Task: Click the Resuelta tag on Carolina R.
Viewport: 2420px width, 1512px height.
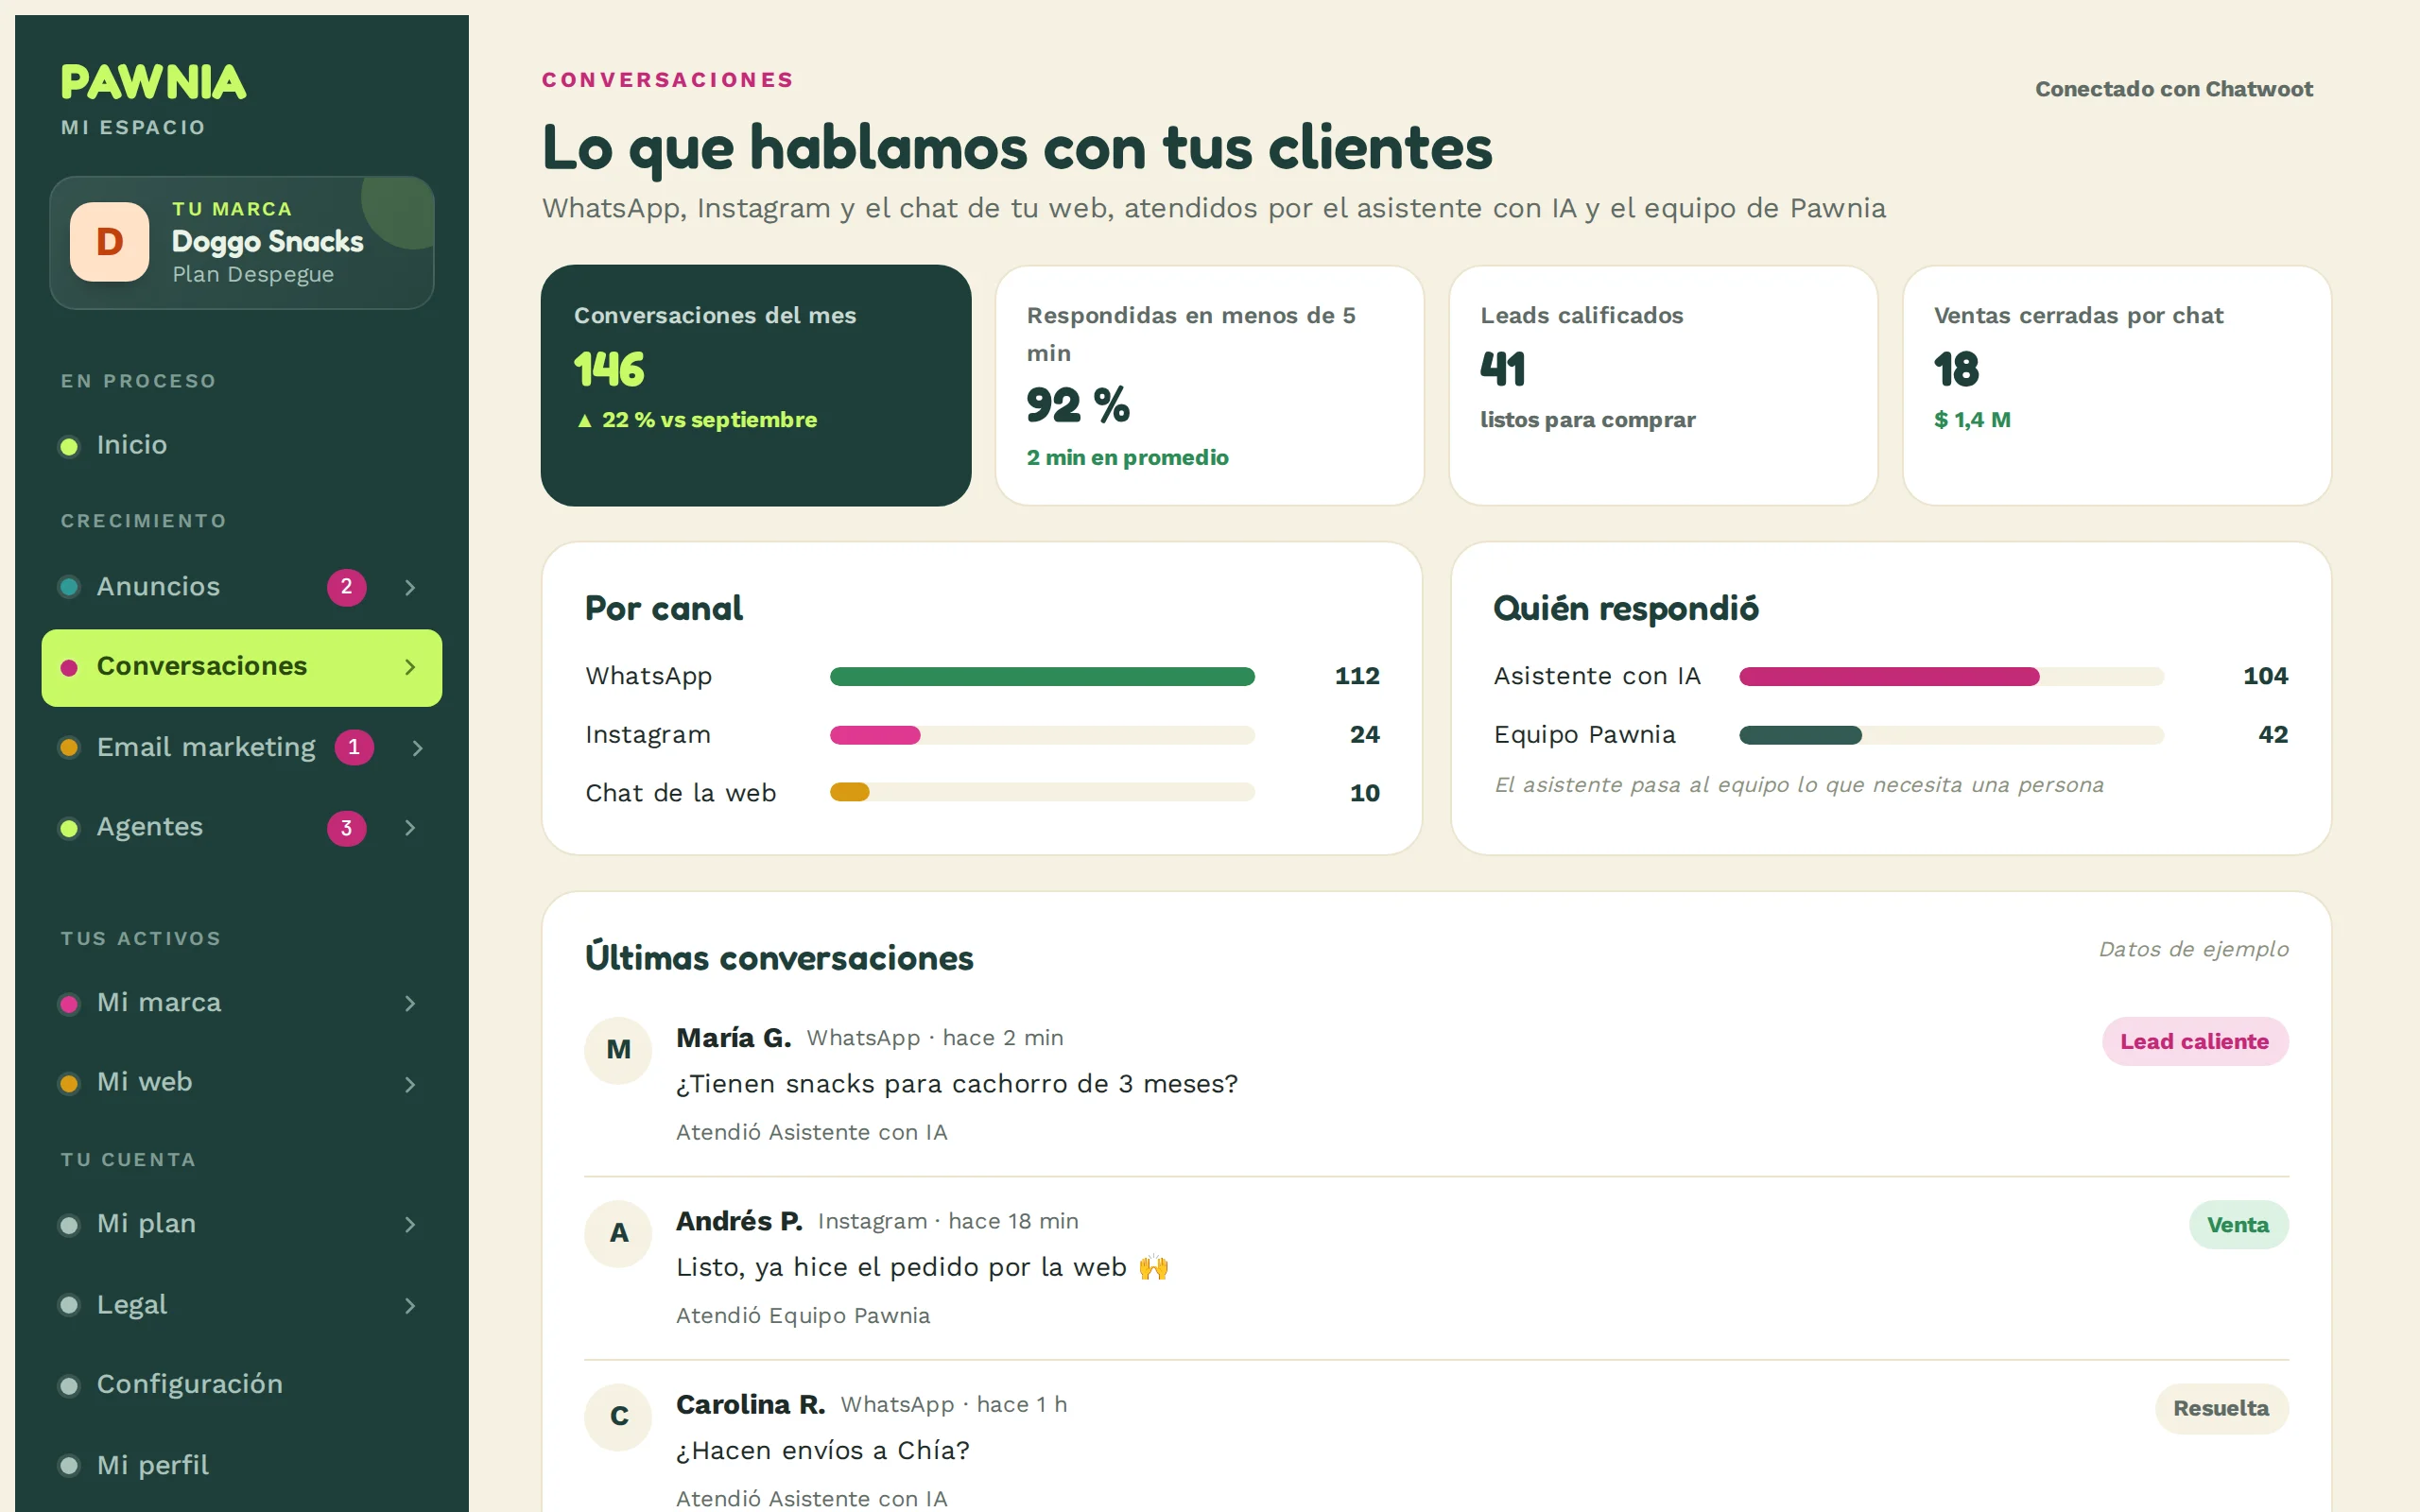Action: tap(2221, 1409)
